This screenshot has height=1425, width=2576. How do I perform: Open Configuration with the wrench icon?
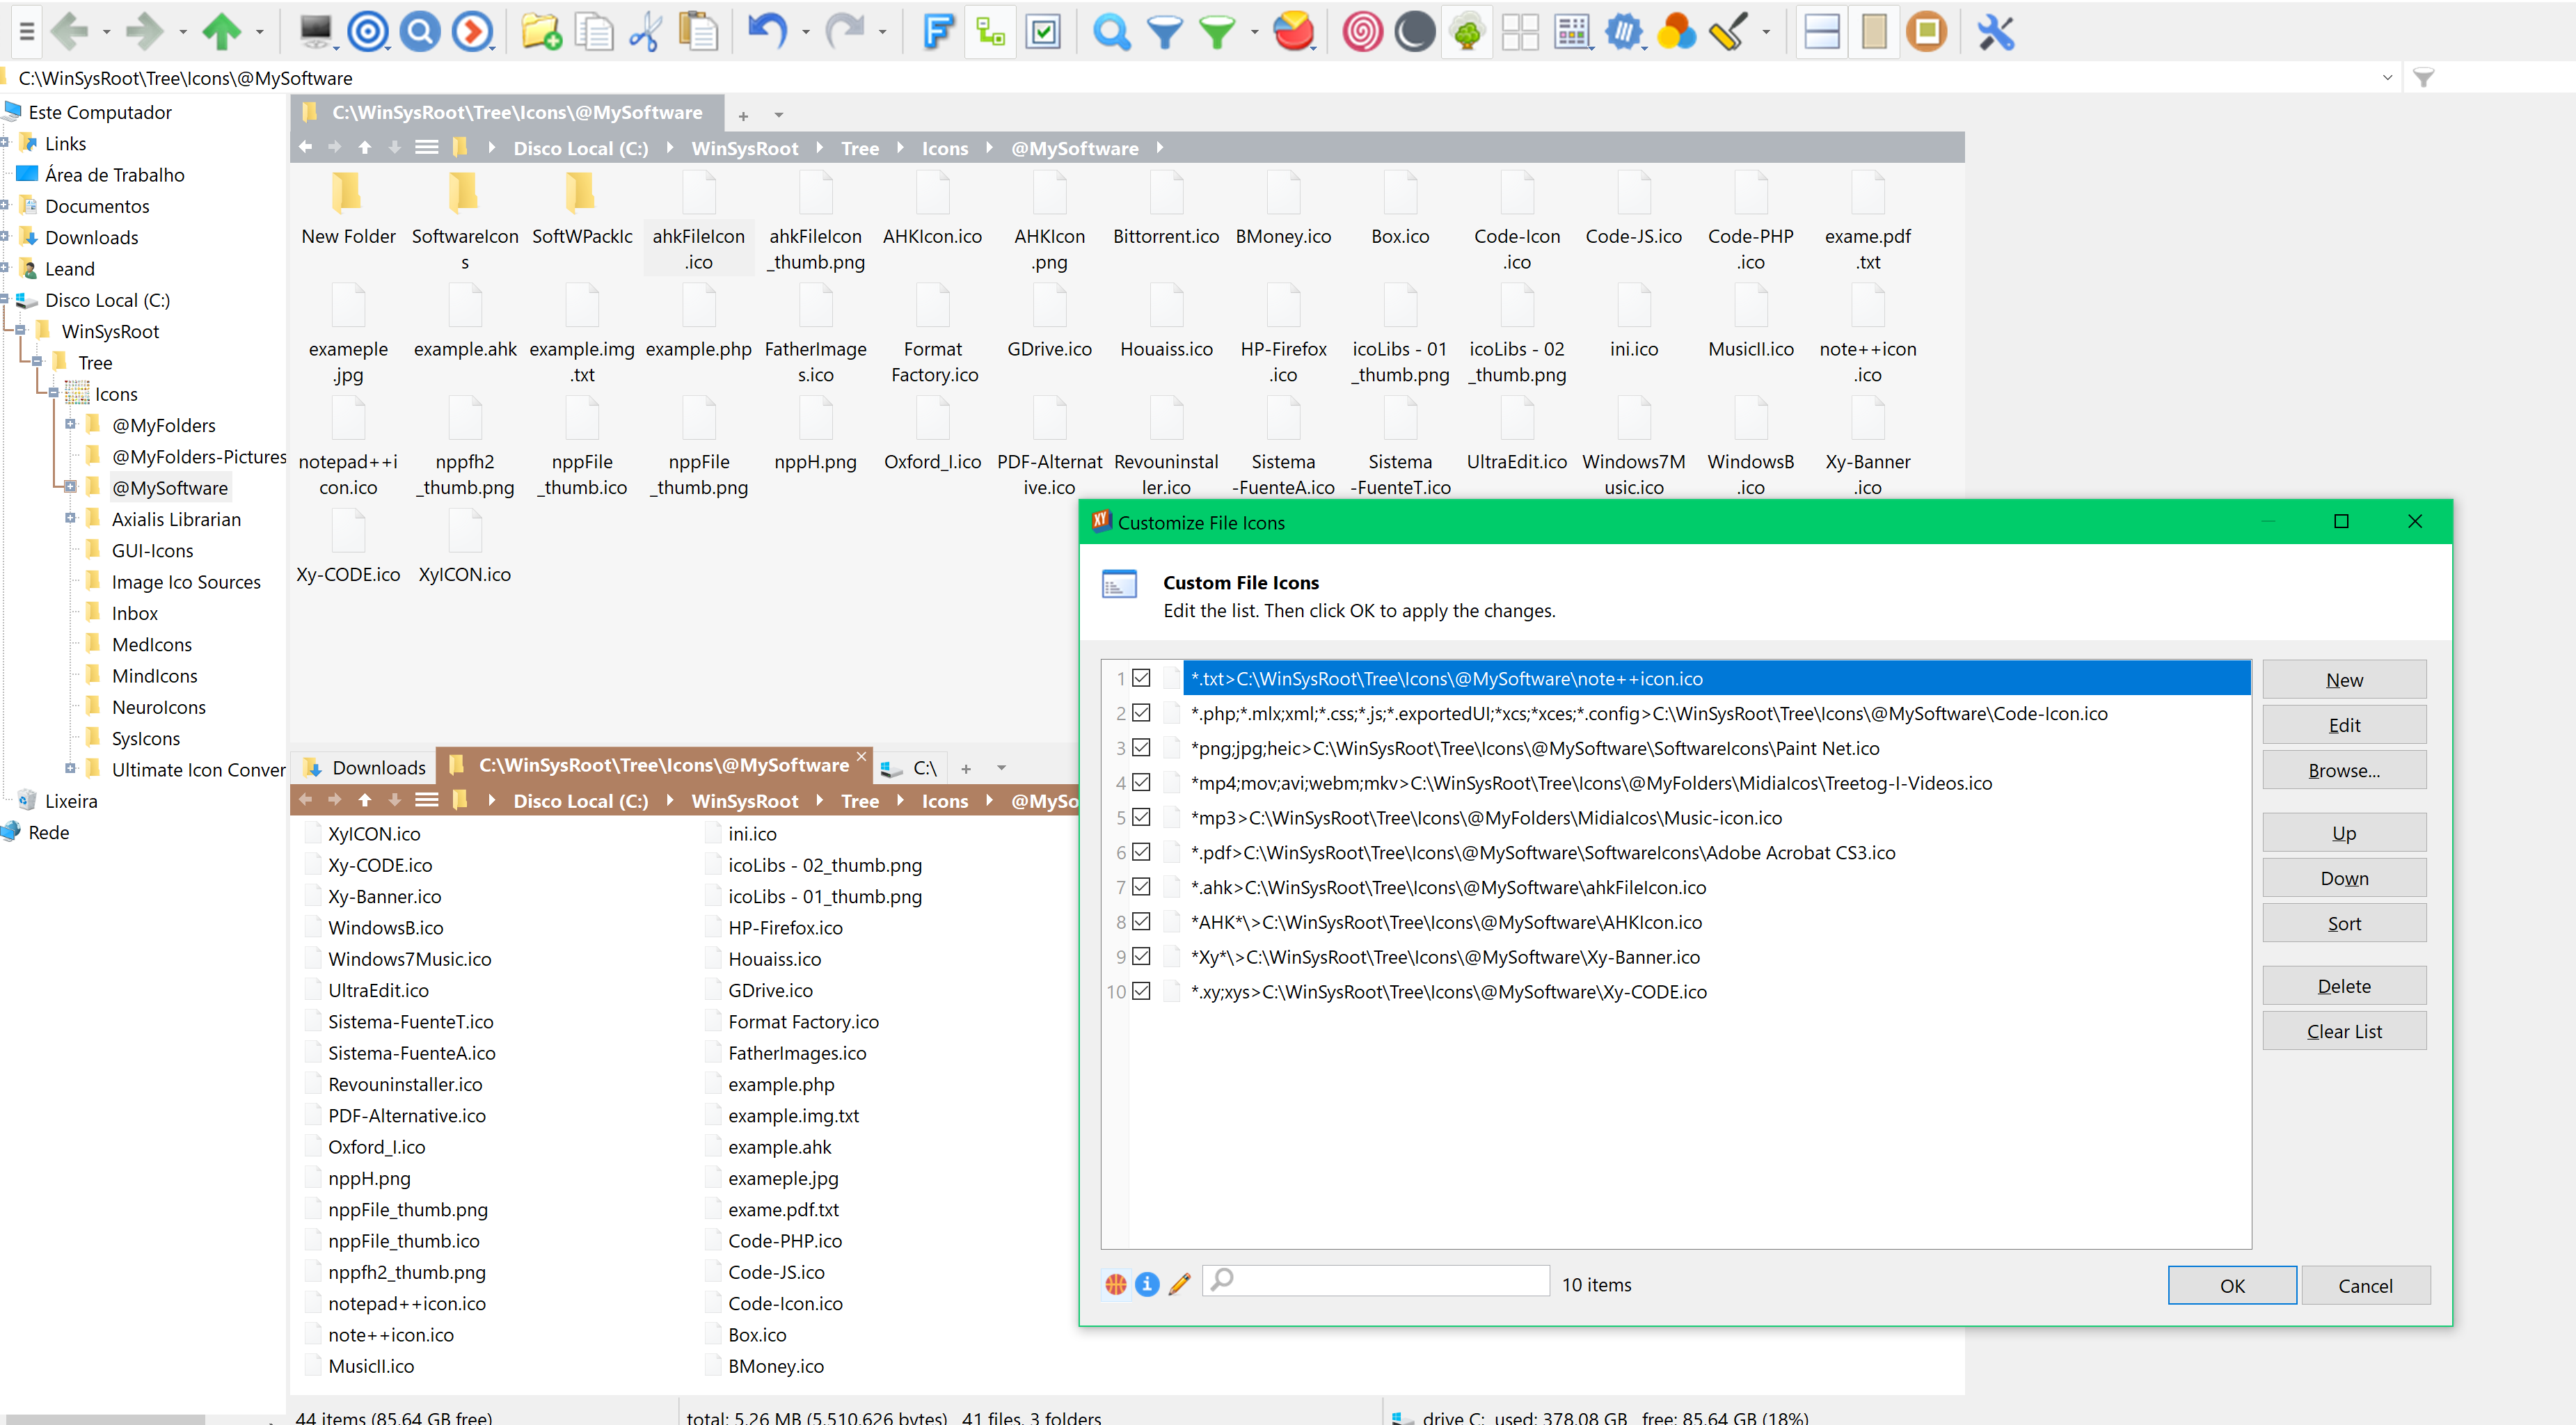click(x=1995, y=32)
